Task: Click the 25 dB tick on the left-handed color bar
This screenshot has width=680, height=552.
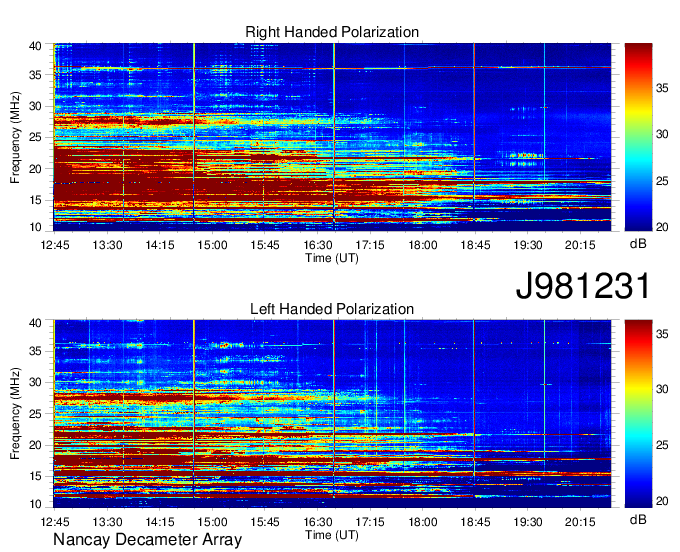Action: (x=662, y=445)
